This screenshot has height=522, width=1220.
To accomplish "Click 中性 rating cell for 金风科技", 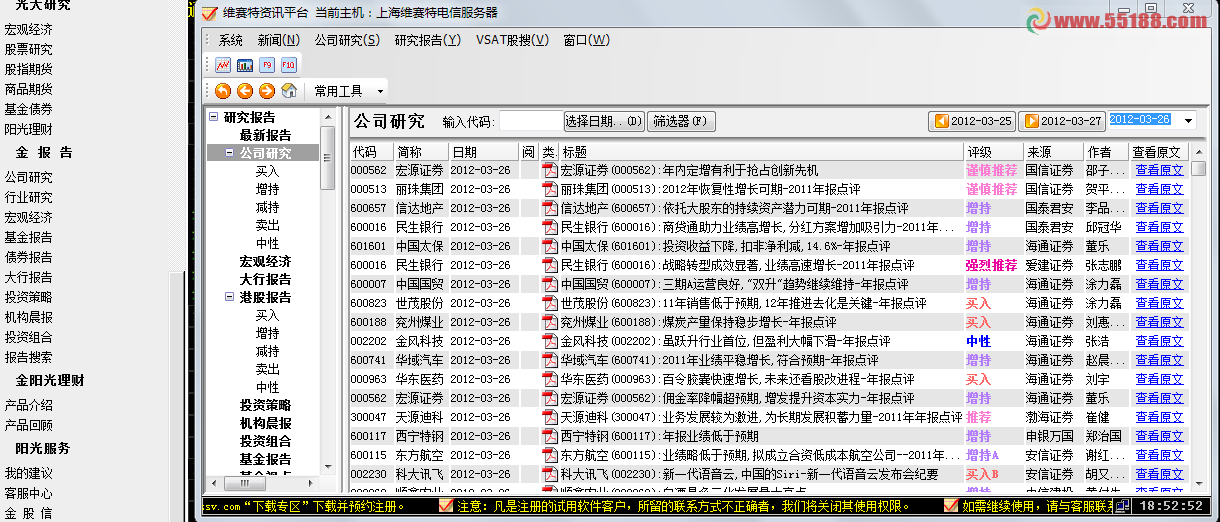I will [x=978, y=341].
